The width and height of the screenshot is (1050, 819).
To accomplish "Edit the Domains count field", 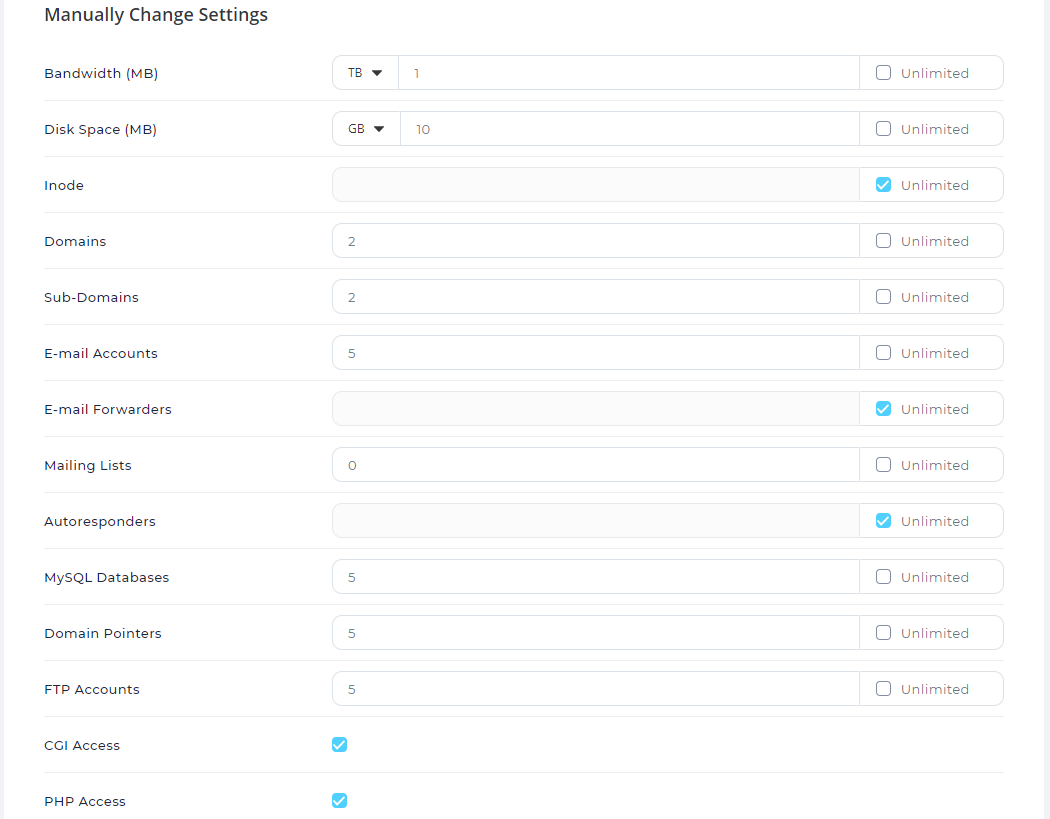I will pos(596,241).
